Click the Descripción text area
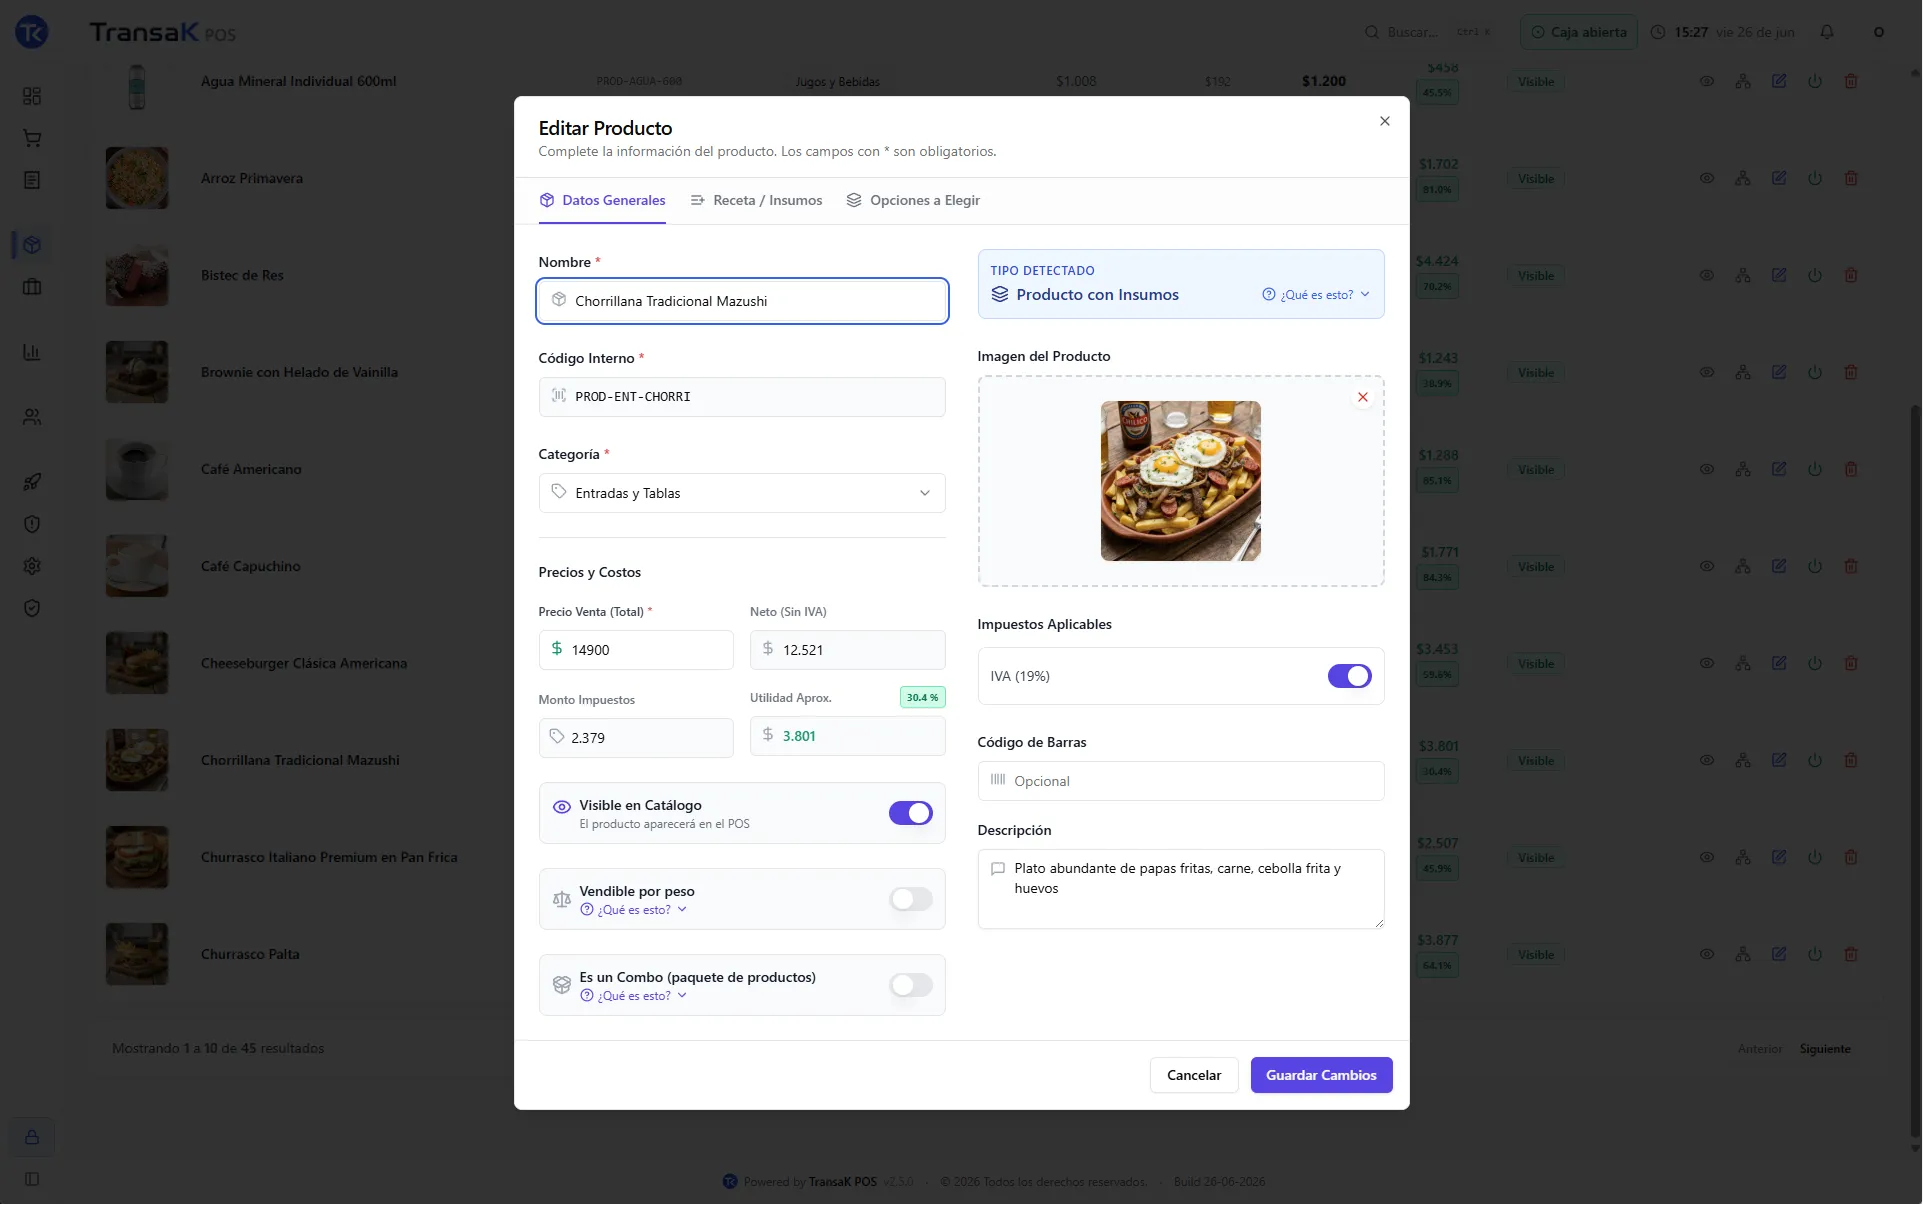Viewport: 1923px width, 1205px height. [x=1181, y=889]
